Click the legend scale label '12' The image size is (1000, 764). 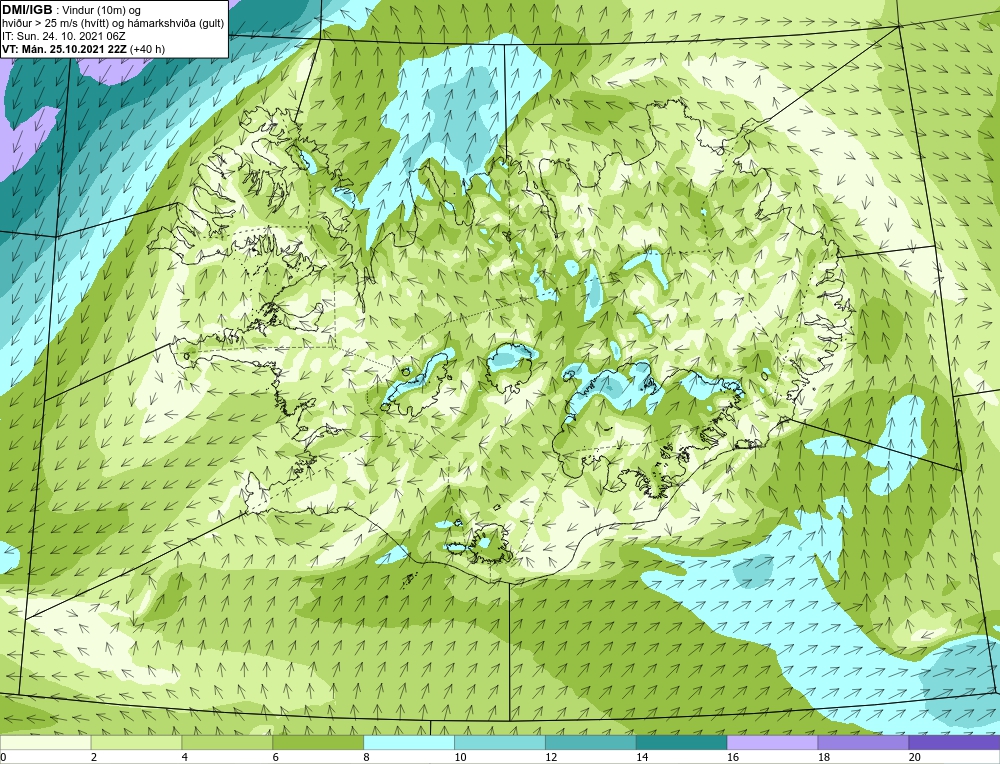[551, 757]
